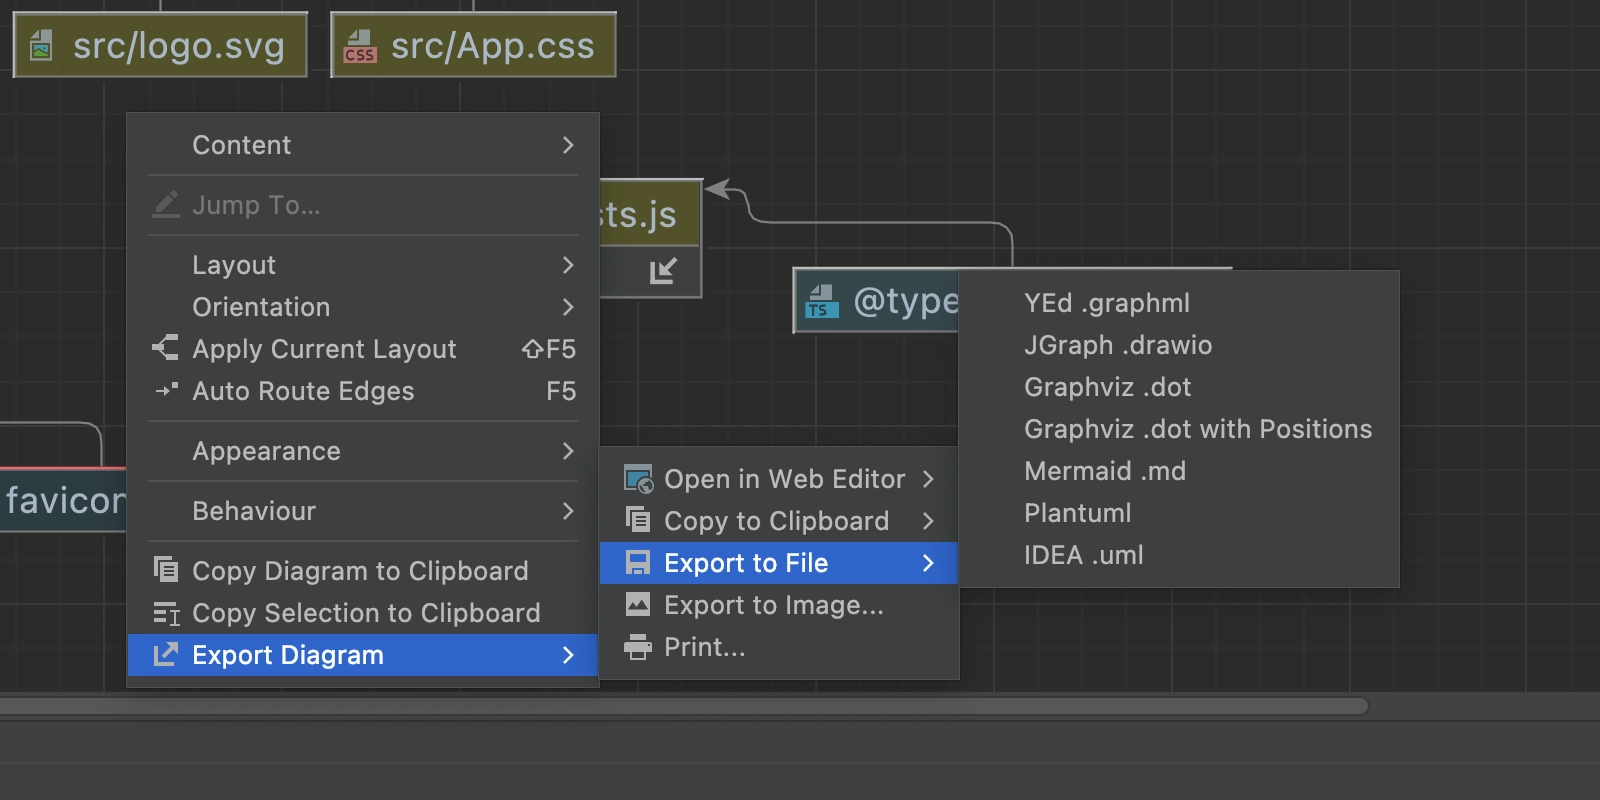Export as Graphviz .dot

coord(1179,387)
